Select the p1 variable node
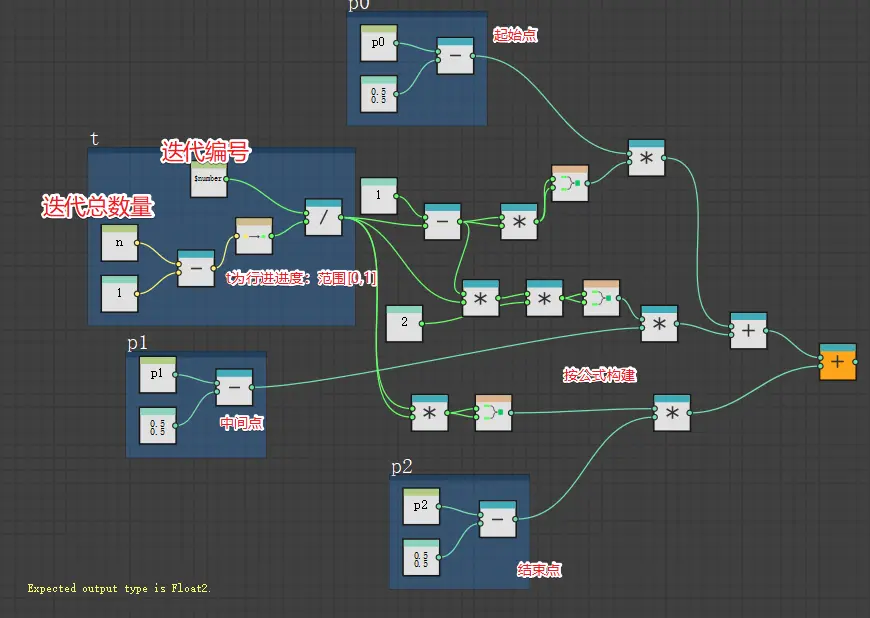Image resolution: width=870 pixels, height=618 pixels. click(158, 374)
